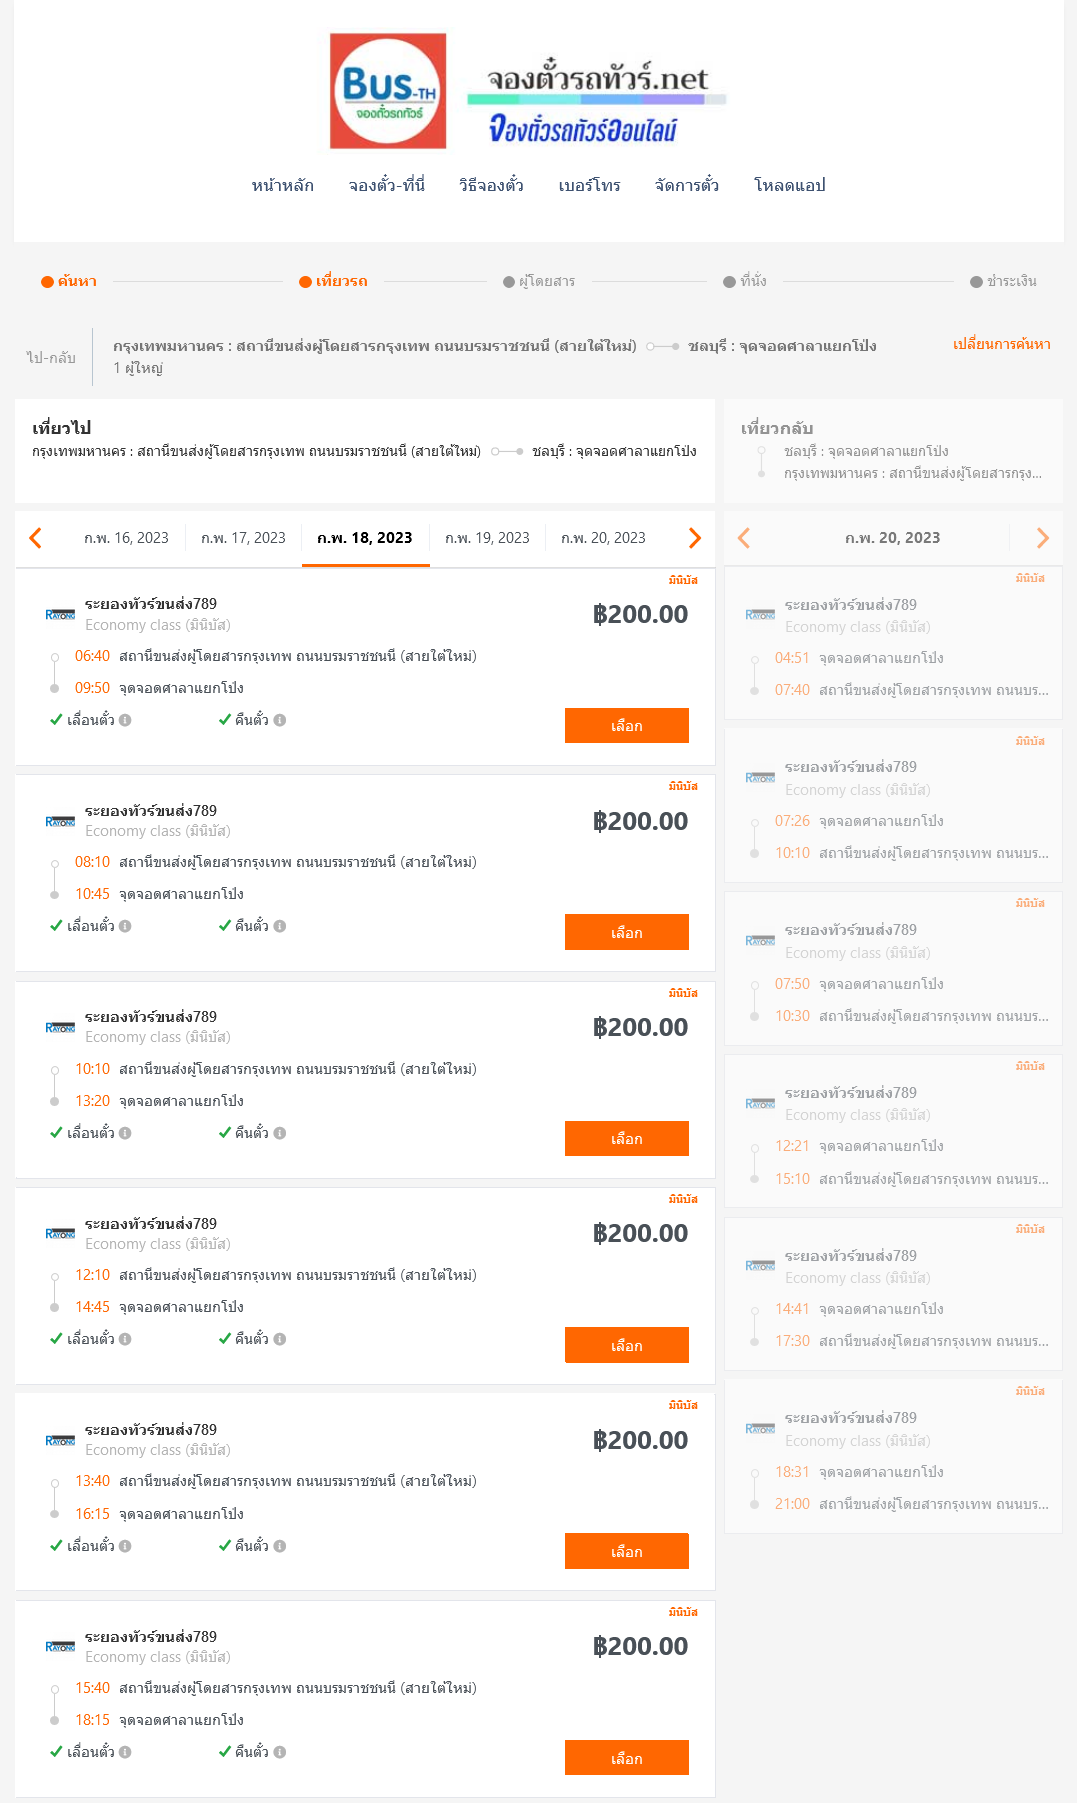Click เลือก button for 06:40 departure

coord(627,726)
